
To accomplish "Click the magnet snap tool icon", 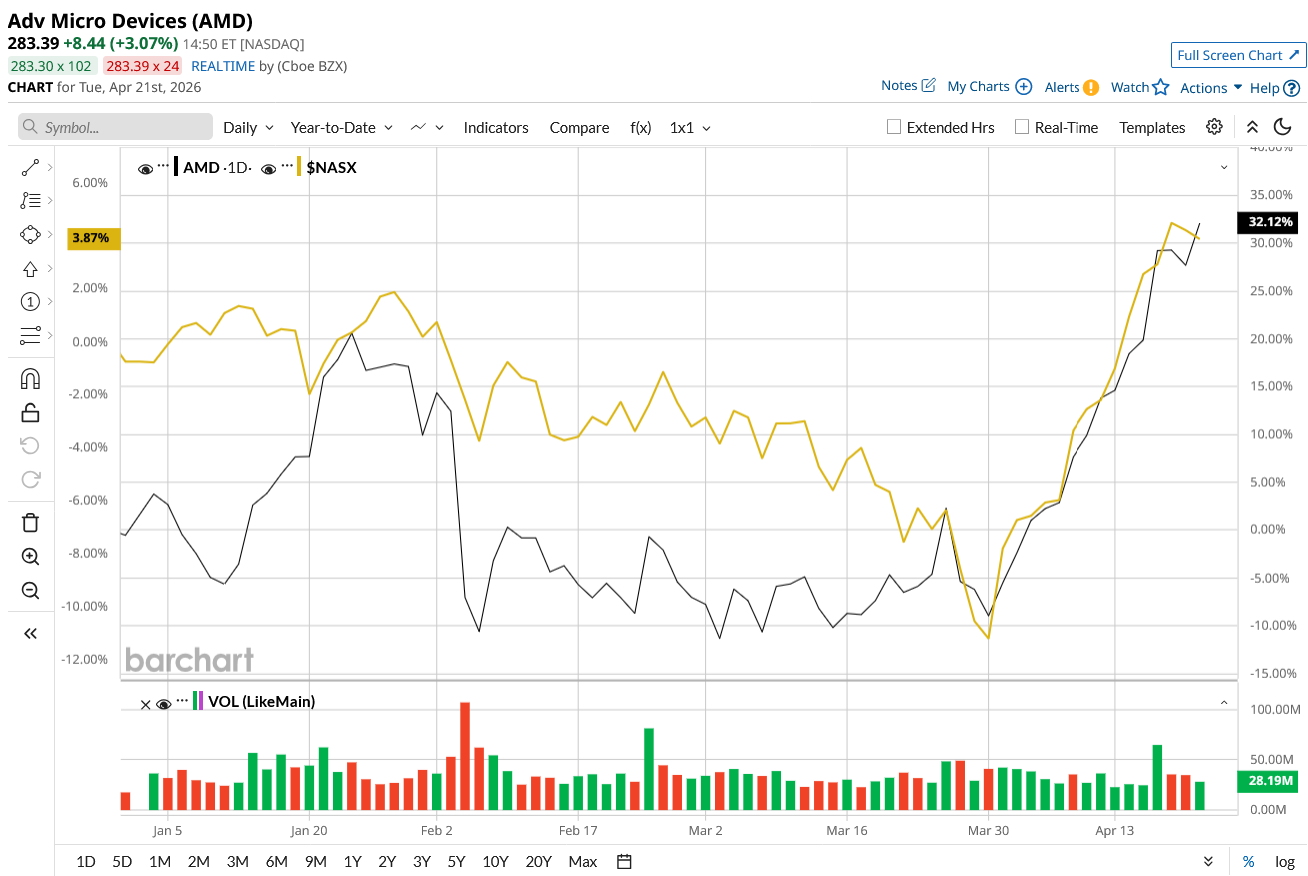I will (x=30, y=379).
